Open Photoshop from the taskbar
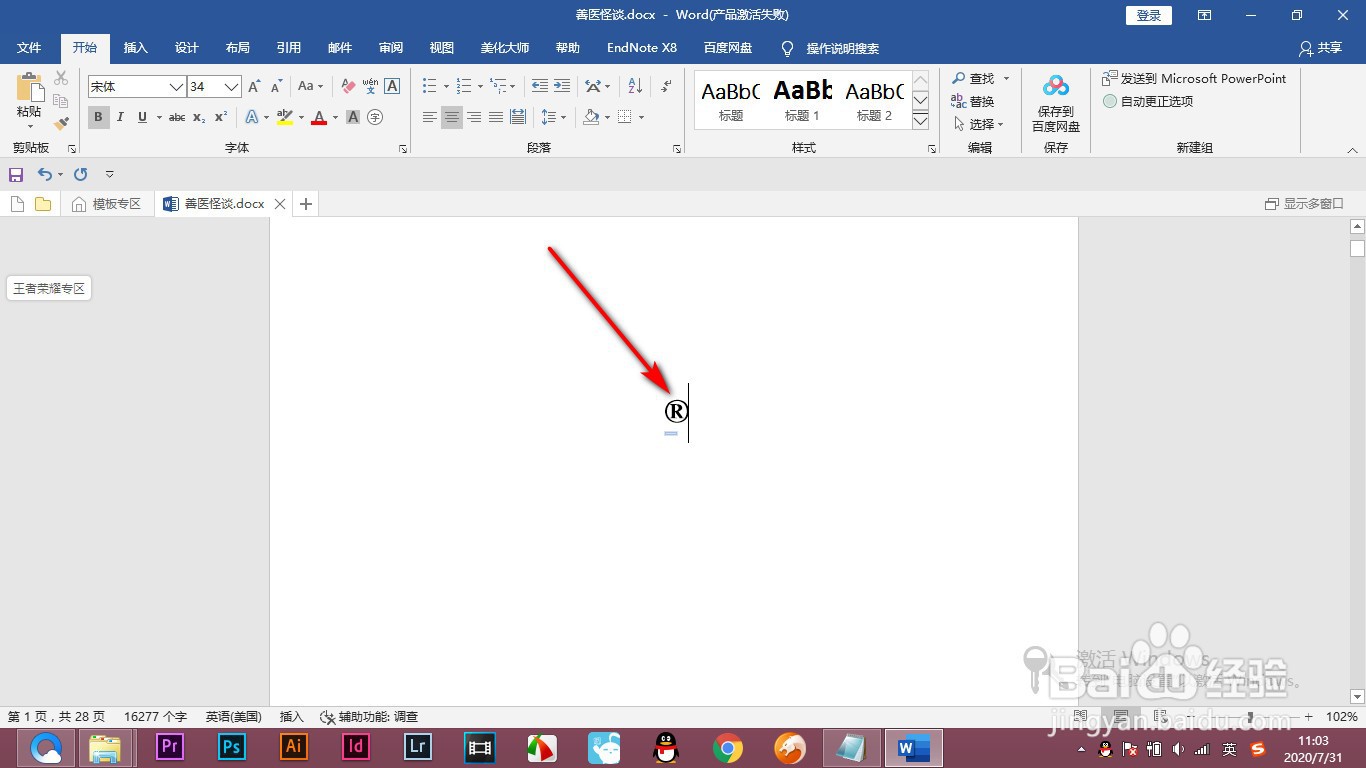 (232, 747)
